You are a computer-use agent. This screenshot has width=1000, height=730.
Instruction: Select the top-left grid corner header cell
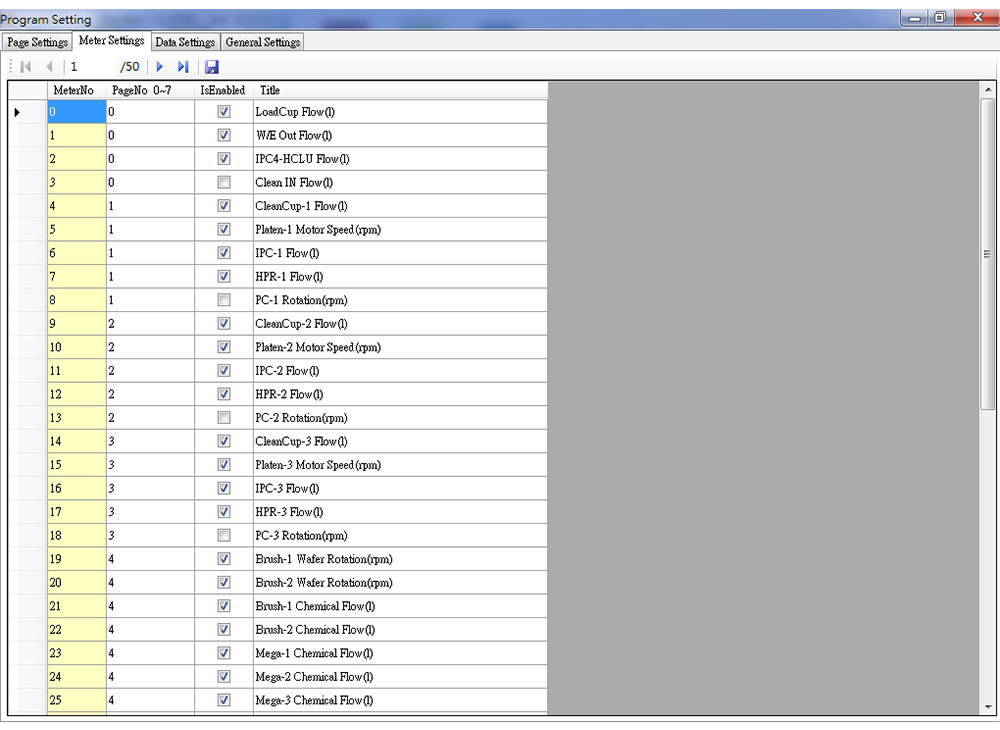pos(28,90)
